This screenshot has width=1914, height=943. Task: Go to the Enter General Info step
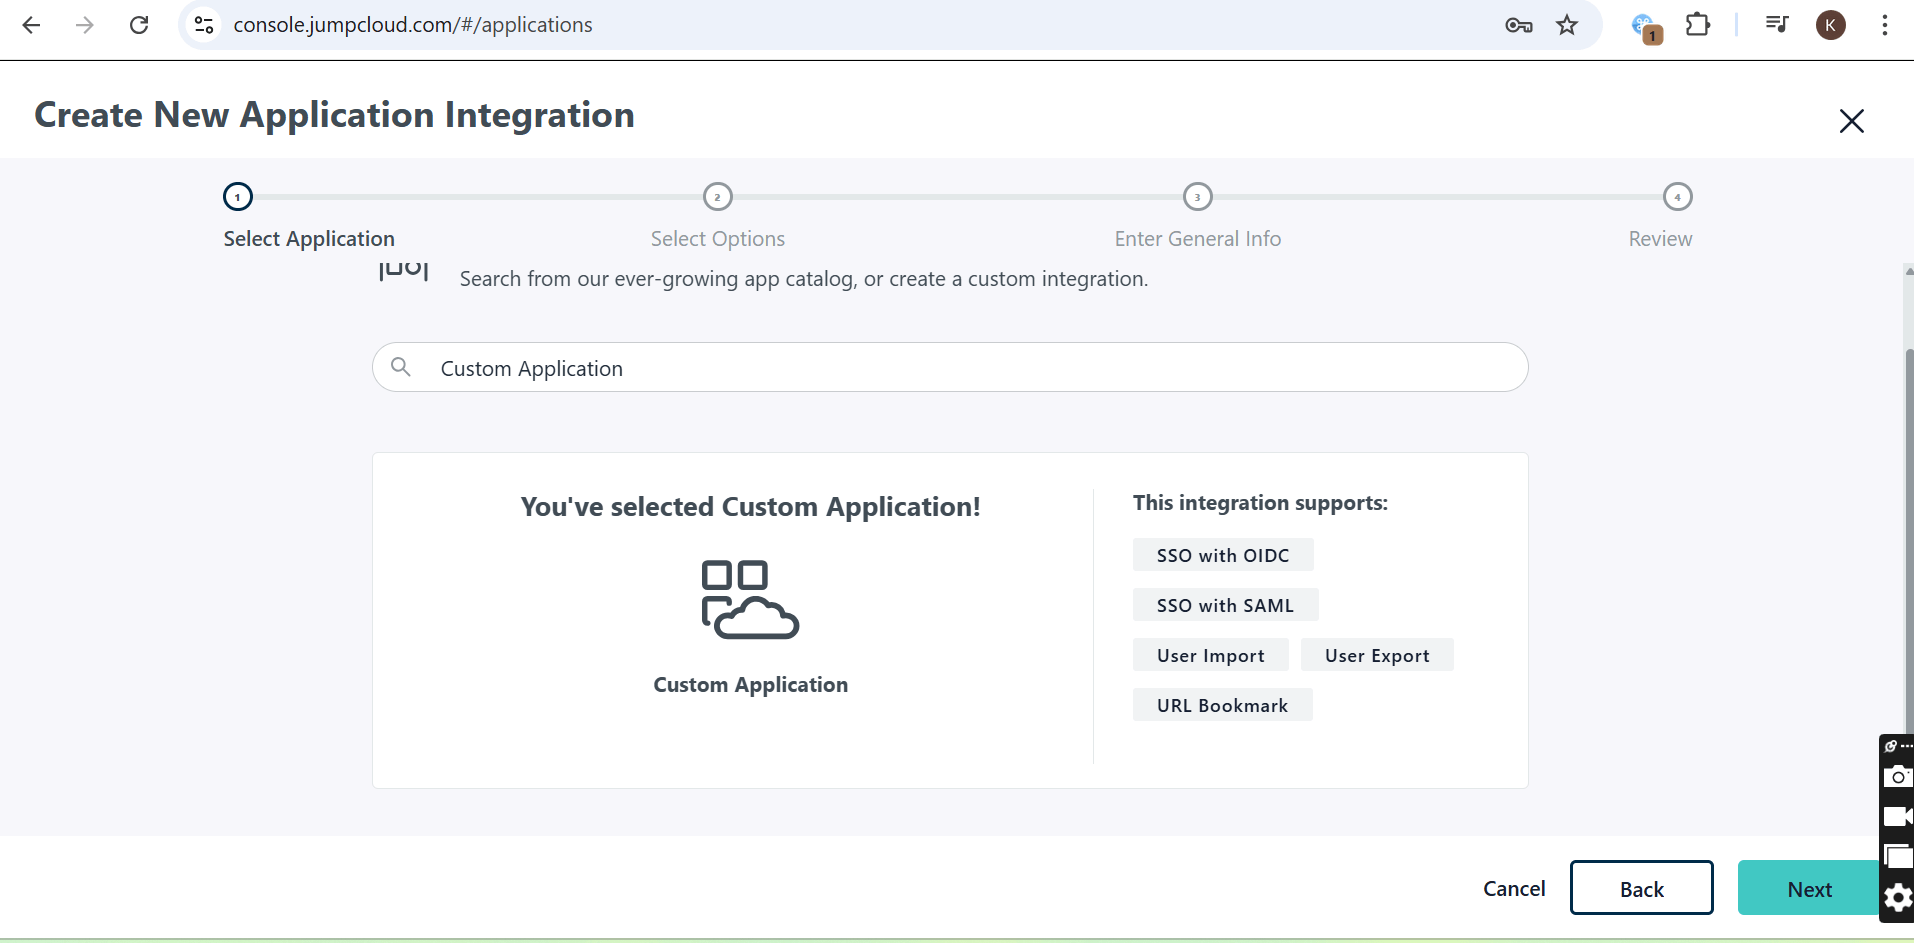click(x=1197, y=197)
